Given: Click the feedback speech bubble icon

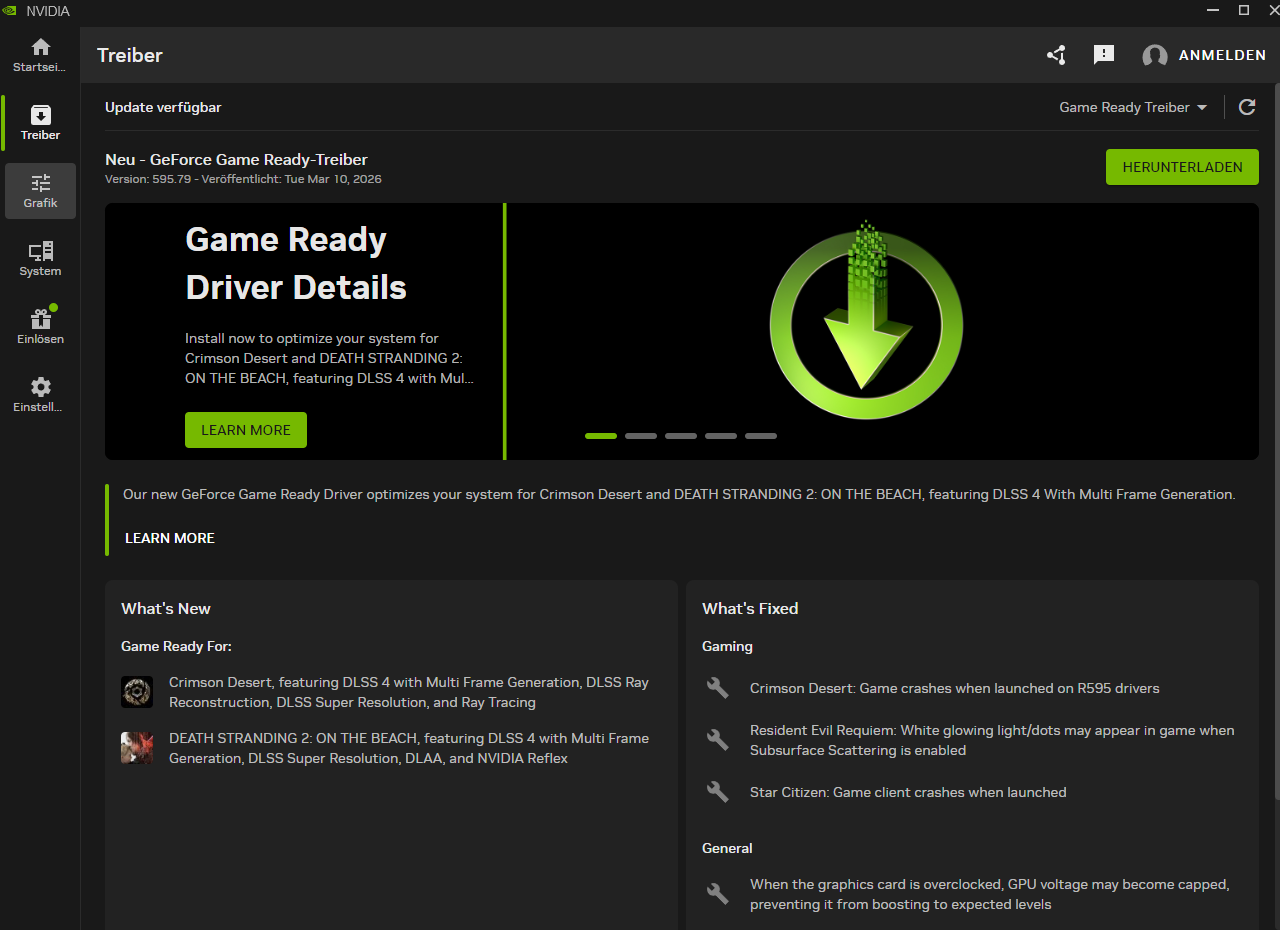Looking at the screenshot, I should (x=1104, y=55).
